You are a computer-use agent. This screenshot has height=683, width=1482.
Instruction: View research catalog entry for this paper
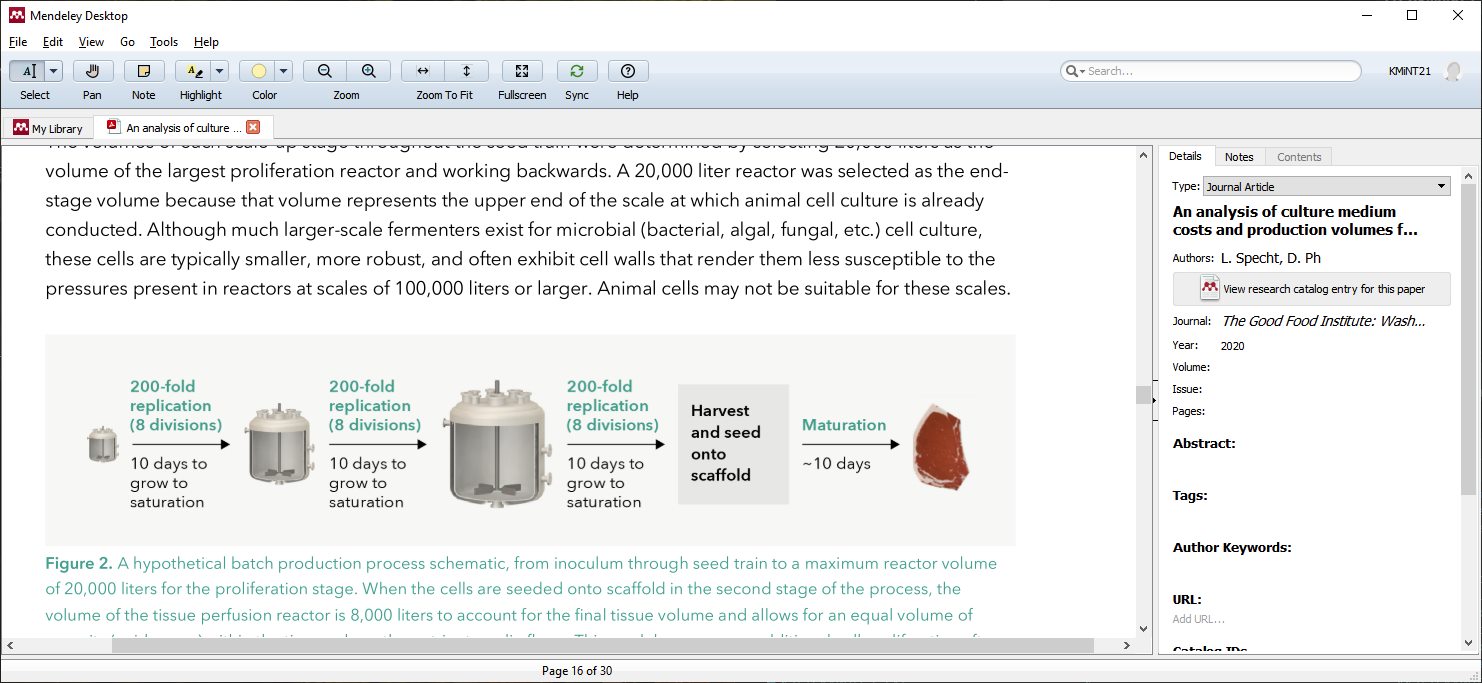[x=1311, y=289]
